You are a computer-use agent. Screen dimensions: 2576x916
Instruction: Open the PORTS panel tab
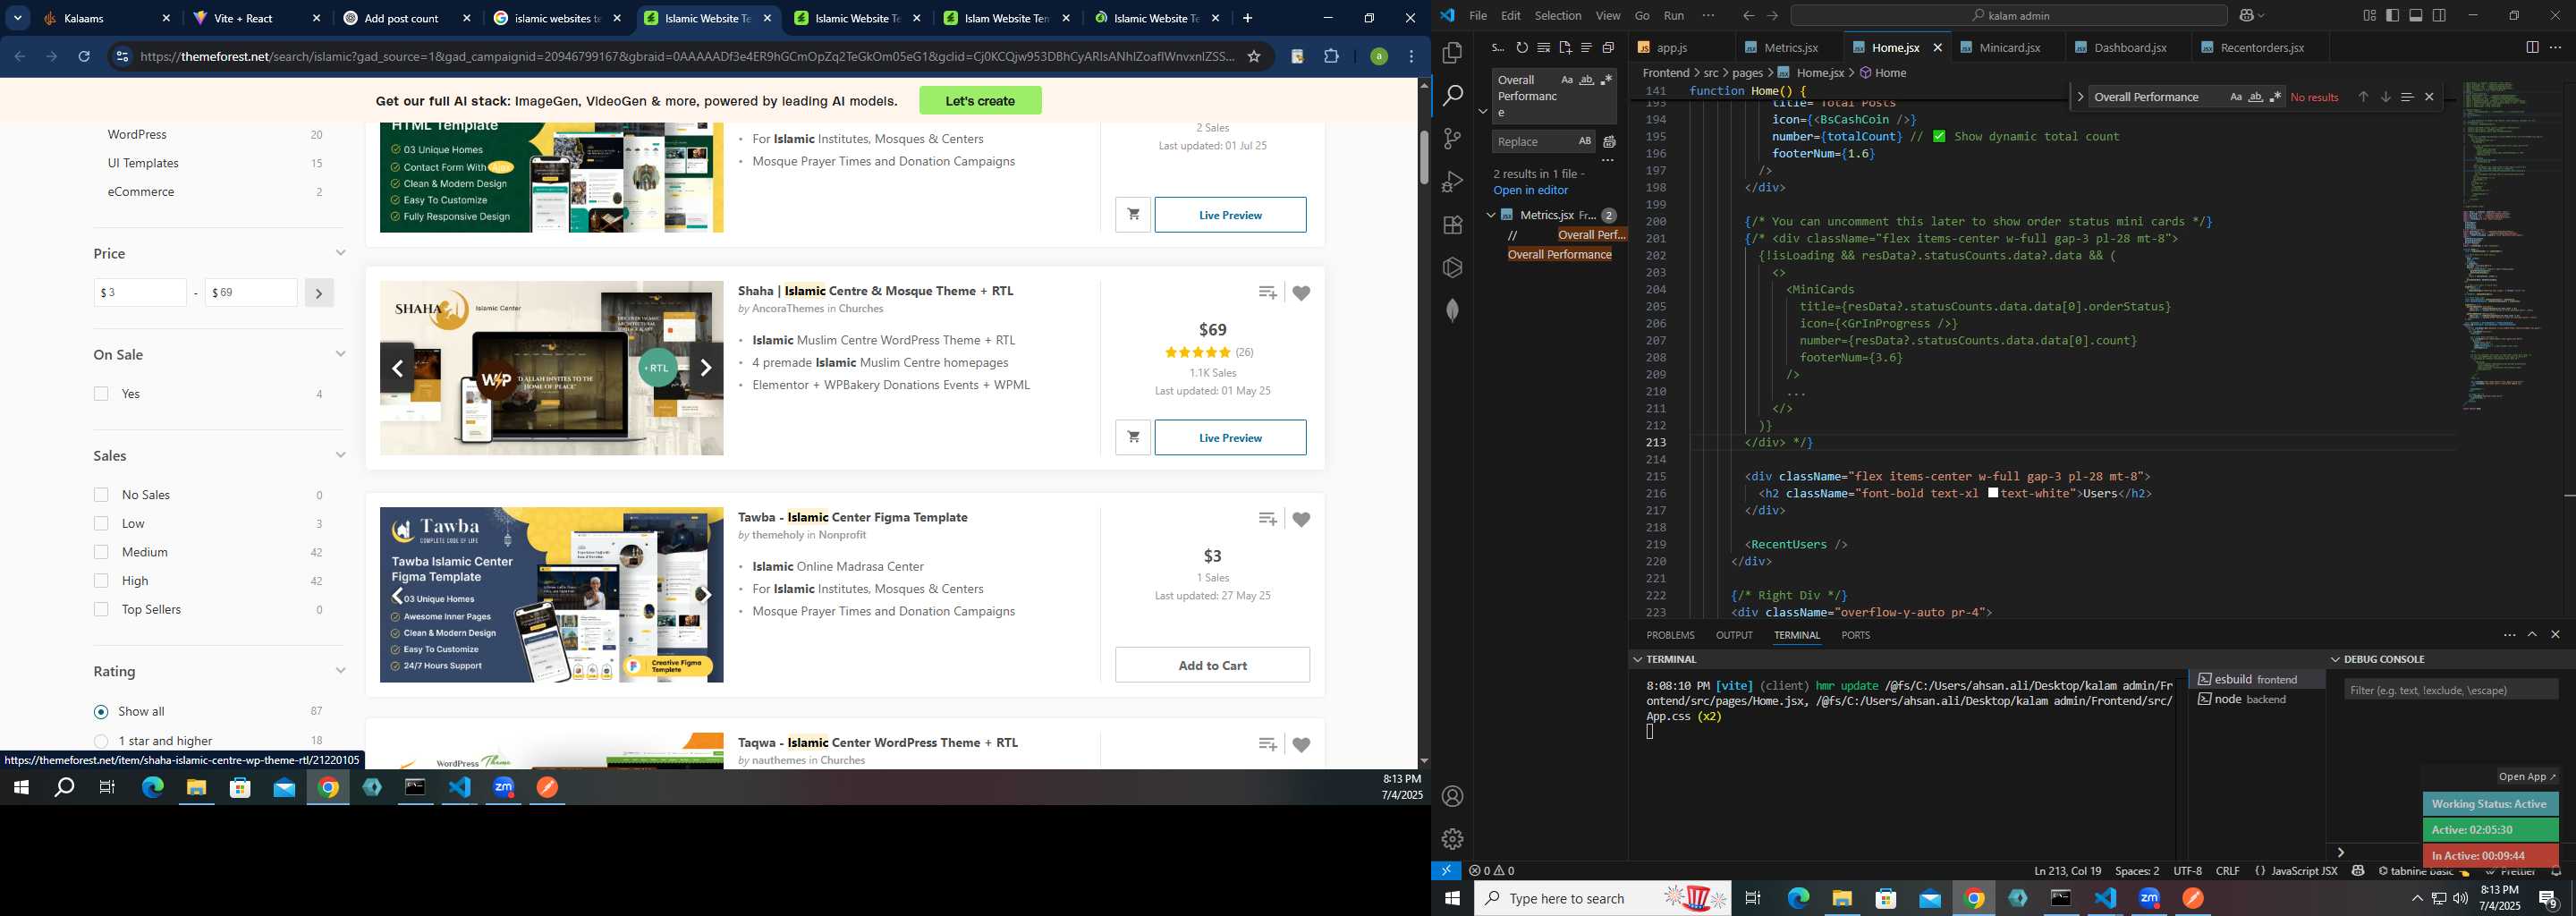(x=1855, y=635)
